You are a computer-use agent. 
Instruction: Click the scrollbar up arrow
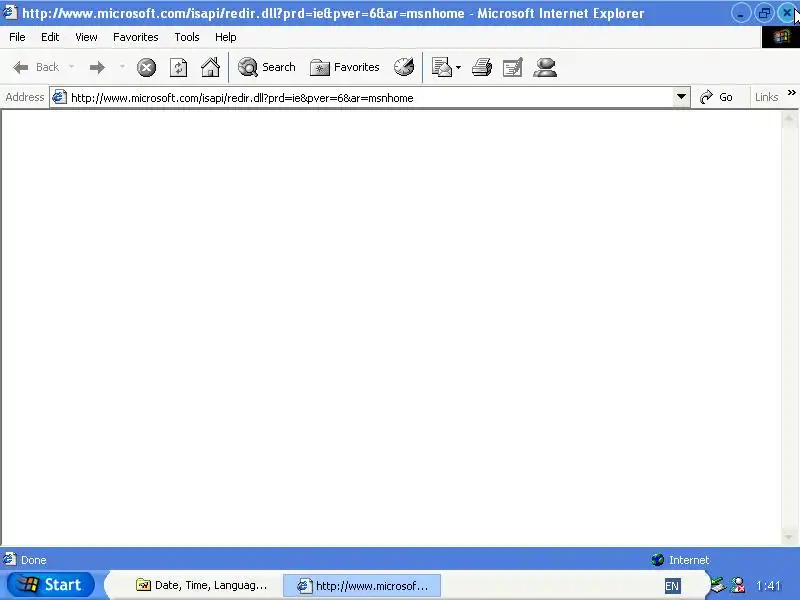pyautogui.click(x=789, y=118)
